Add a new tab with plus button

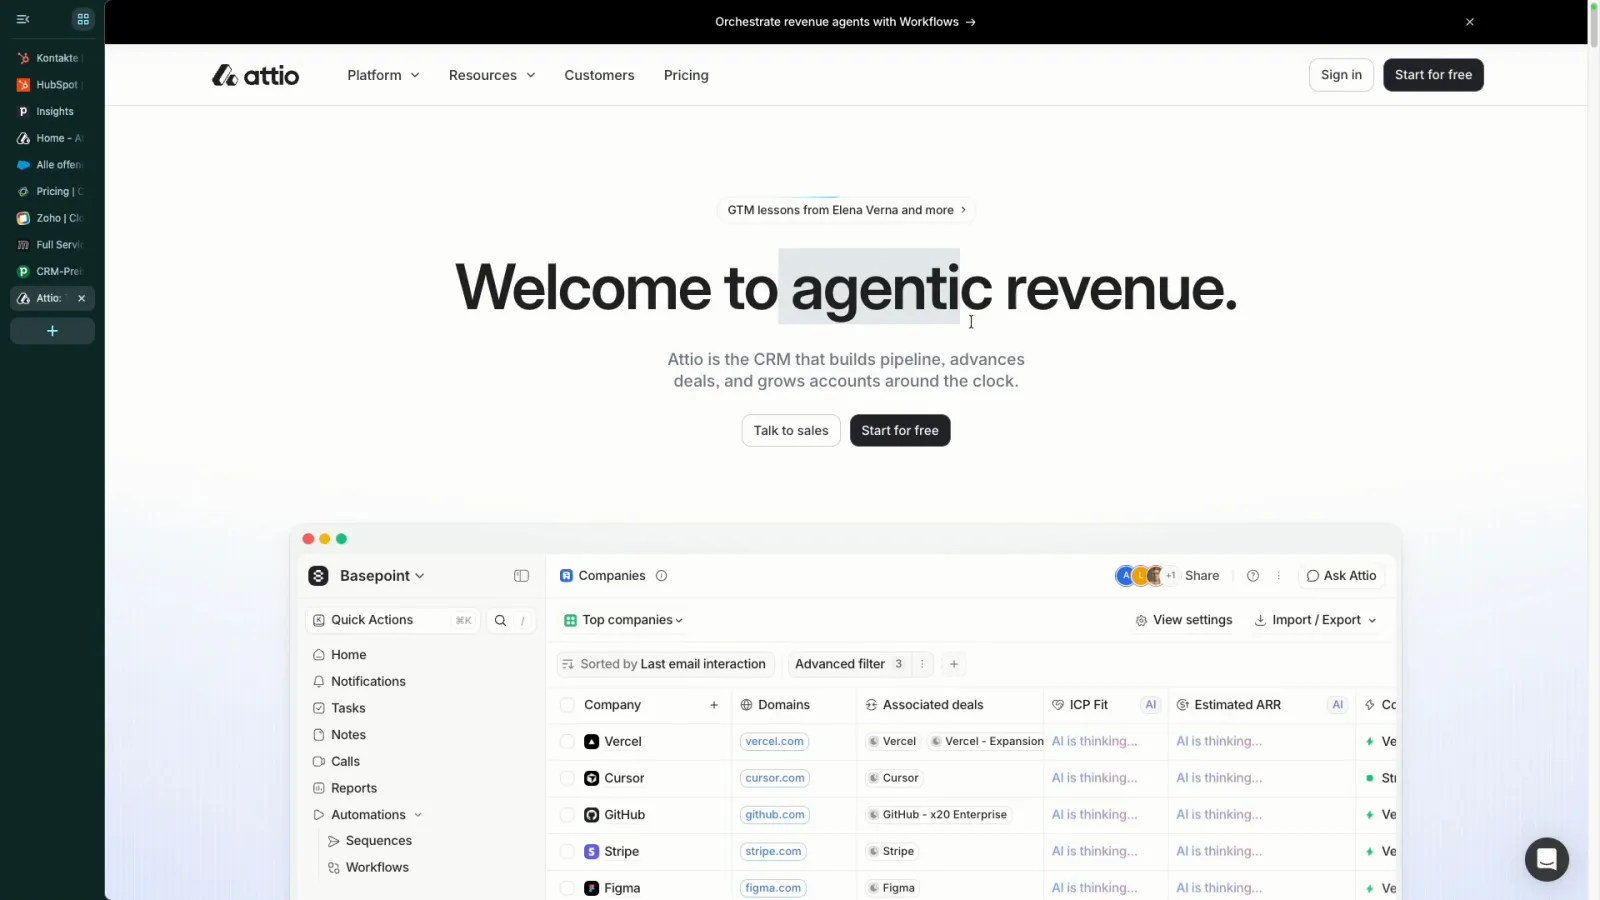click(x=52, y=331)
